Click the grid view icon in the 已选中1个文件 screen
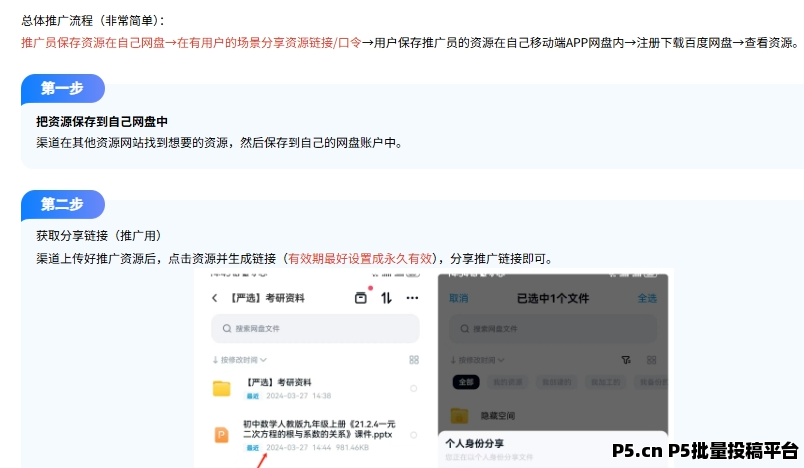This screenshot has height=468, width=804. (651, 360)
